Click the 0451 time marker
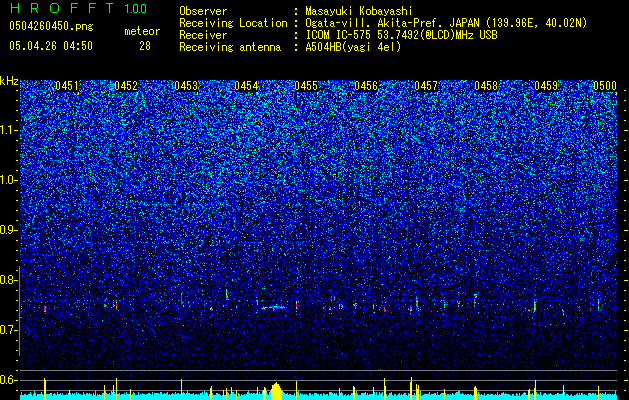The width and height of the screenshot is (629, 400). (67, 86)
